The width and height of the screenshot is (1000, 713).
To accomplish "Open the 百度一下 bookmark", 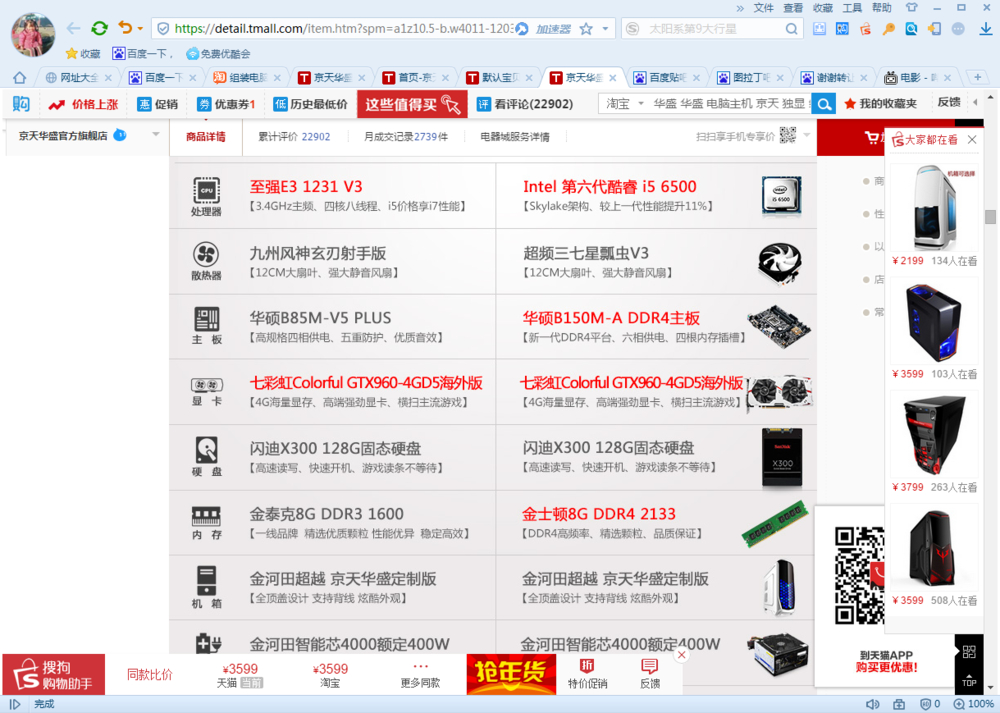I will click(x=141, y=54).
